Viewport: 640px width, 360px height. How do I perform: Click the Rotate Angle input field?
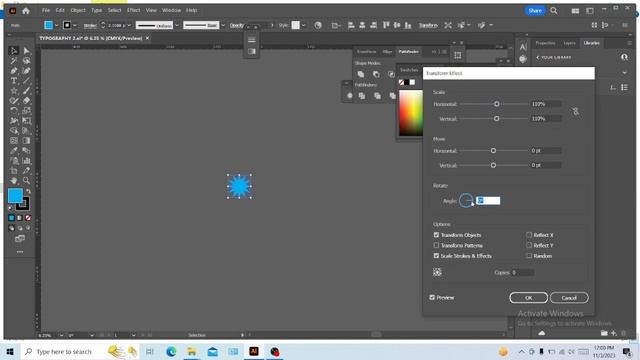click(488, 200)
